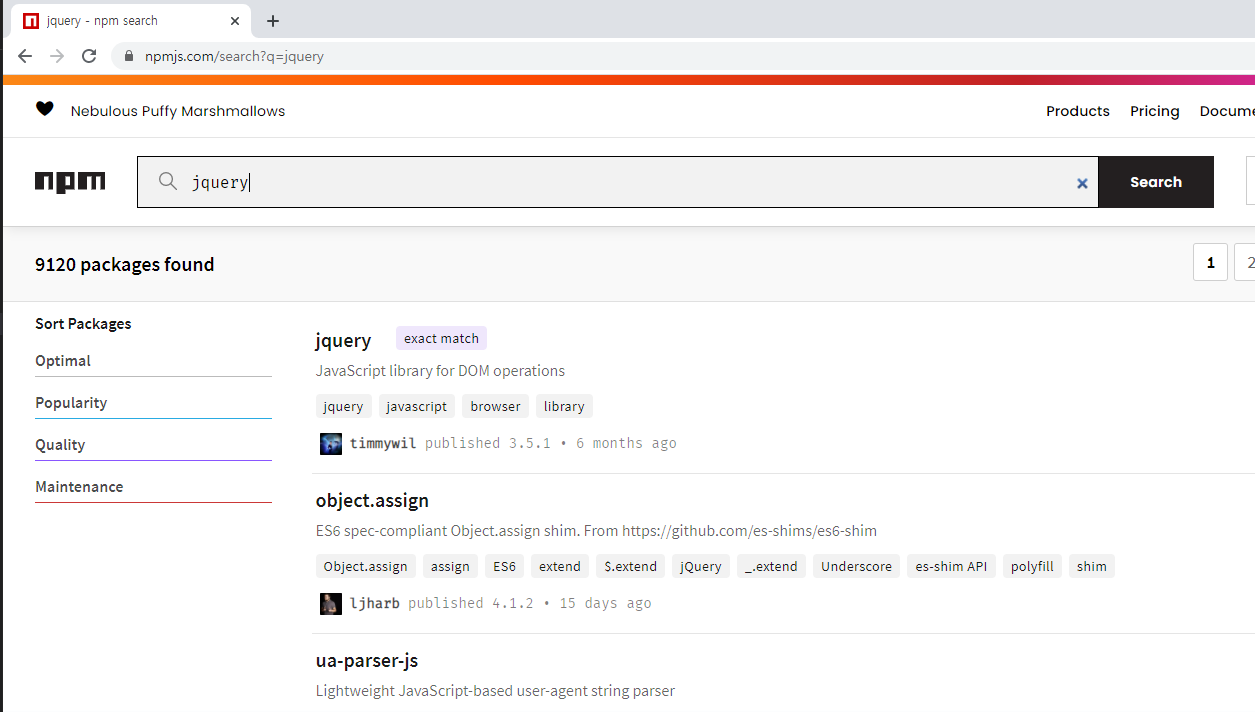The height and width of the screenshot is (712, 1255).
Task: Click the Object.assign keyword tag
Action: [x=365, y=566]
